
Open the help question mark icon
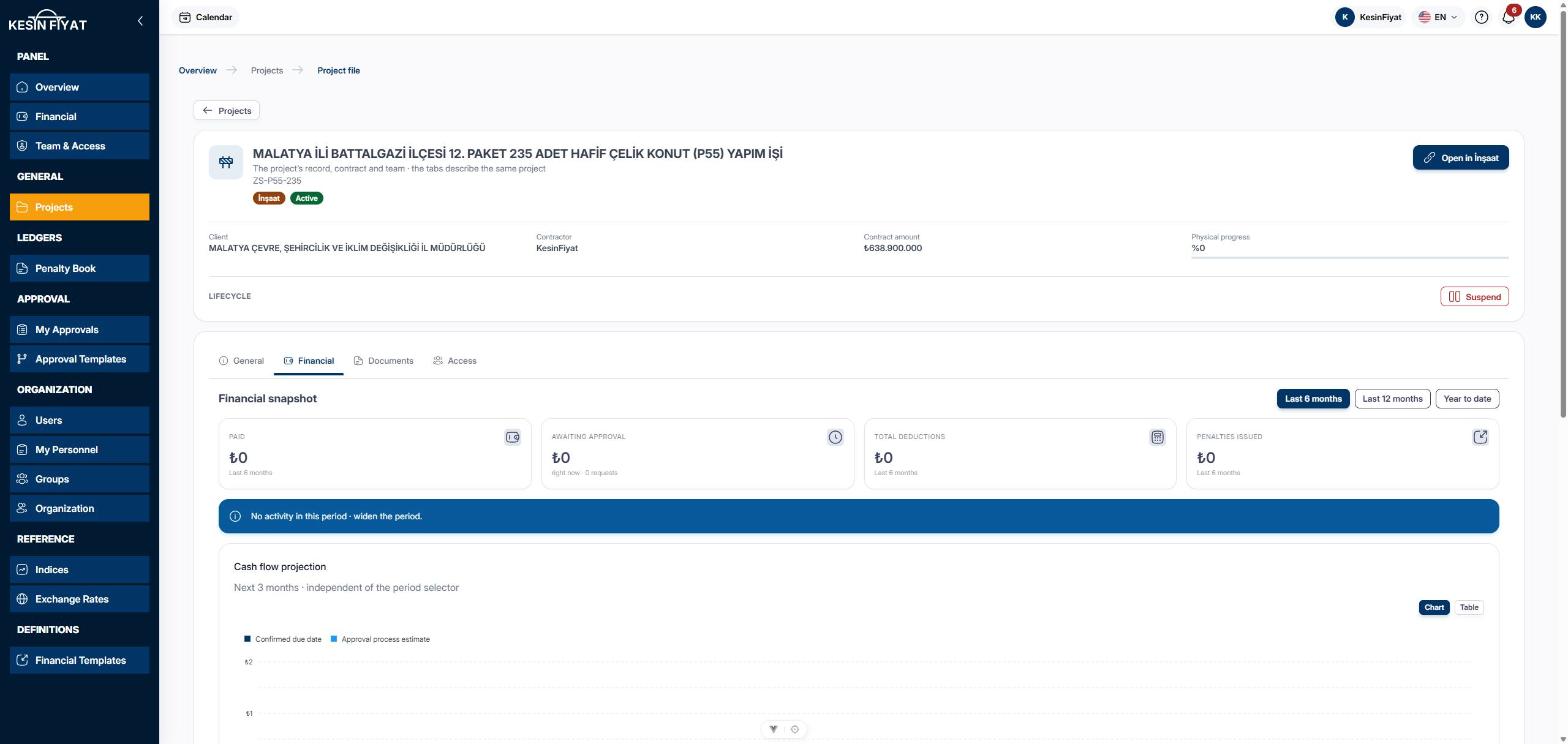[1481, 17]
